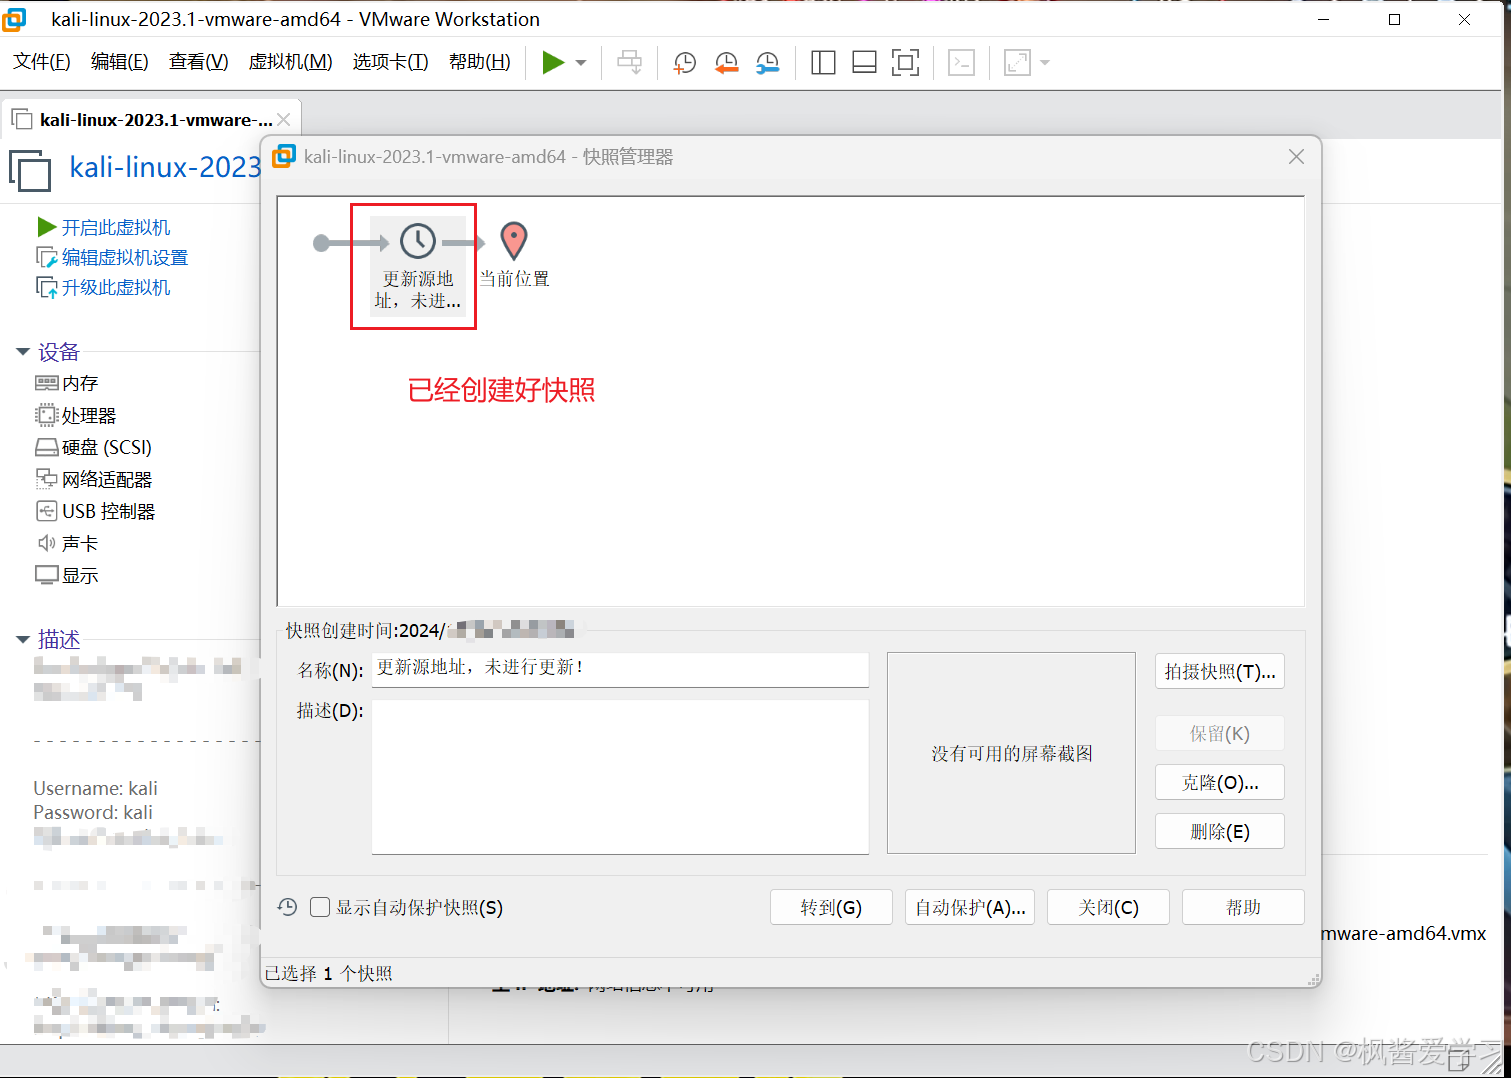Click the revert to snapshot toolbar icon

tap(727, 63)
